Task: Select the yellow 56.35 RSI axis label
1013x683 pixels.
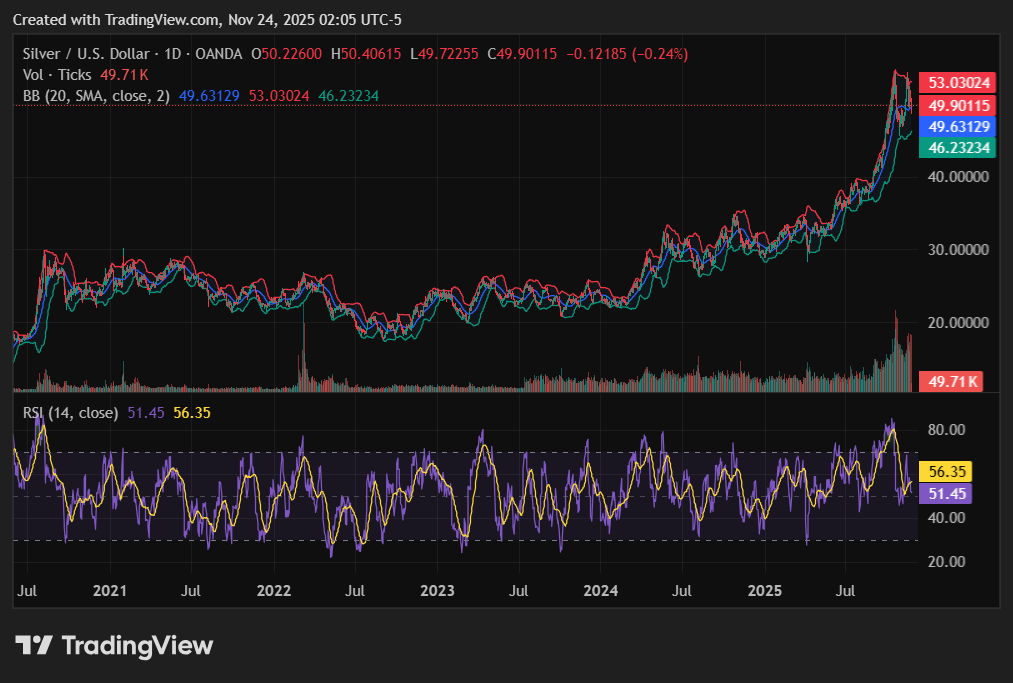Action: click(945, 472)
